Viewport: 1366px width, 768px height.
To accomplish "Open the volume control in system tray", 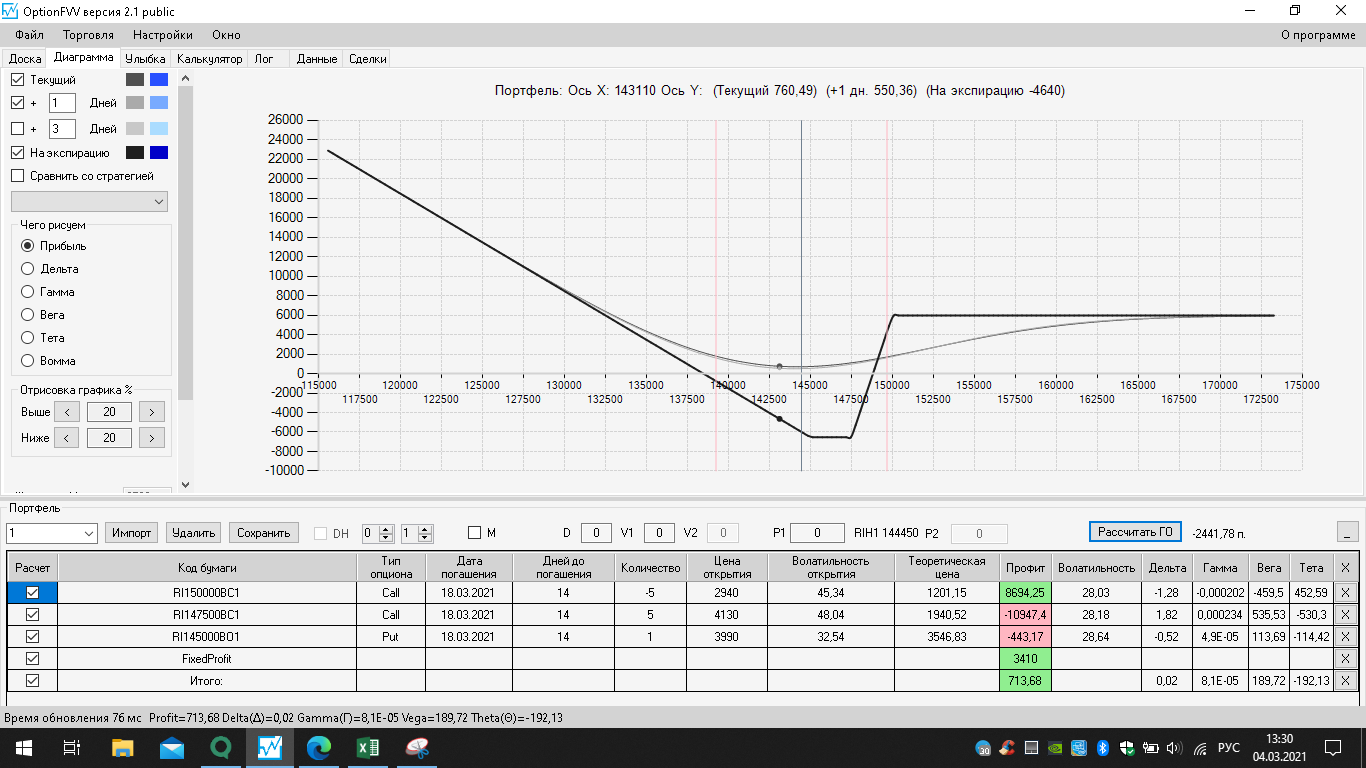I will [1174, 748].
